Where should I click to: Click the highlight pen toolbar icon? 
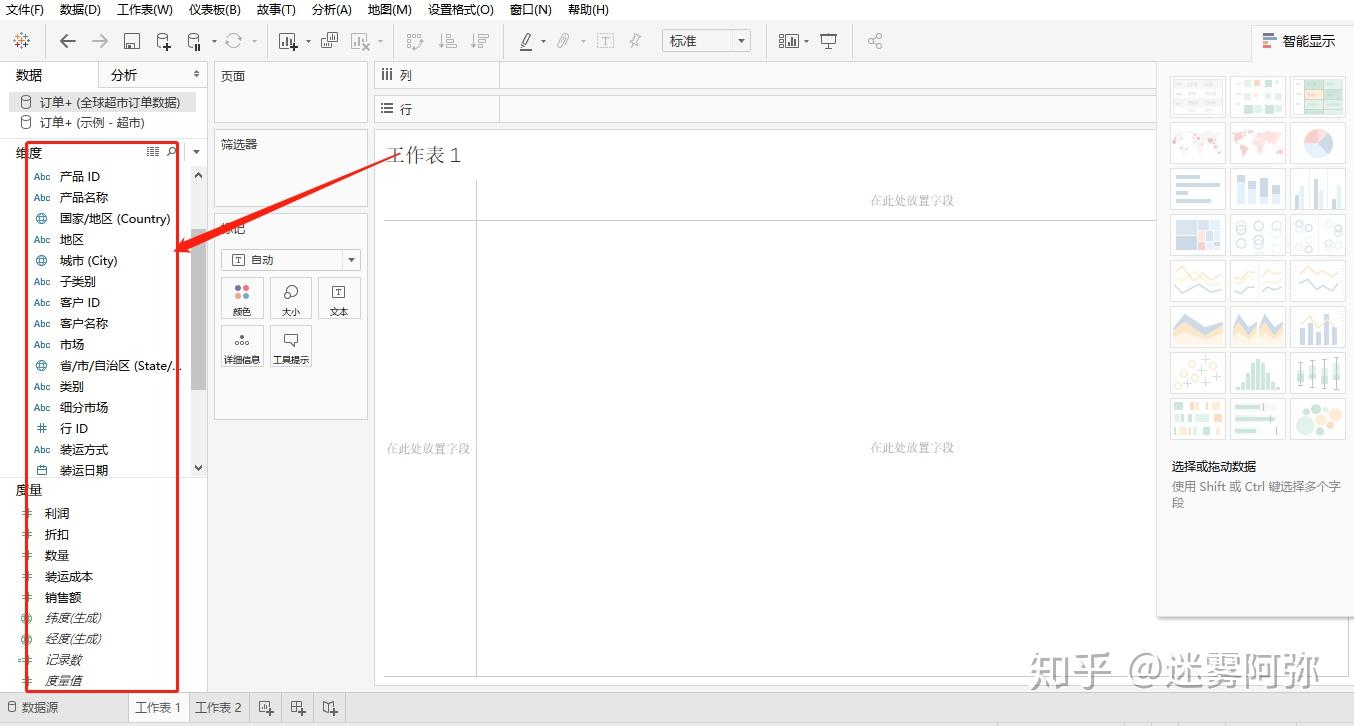click(526, 41)
